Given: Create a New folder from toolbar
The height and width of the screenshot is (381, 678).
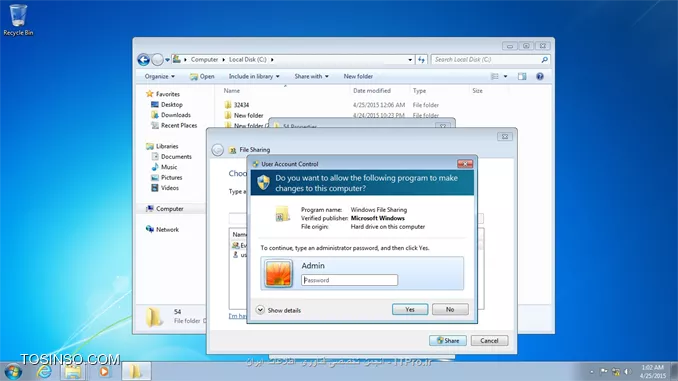Looking at the screenshot, I should coord(358,76).
